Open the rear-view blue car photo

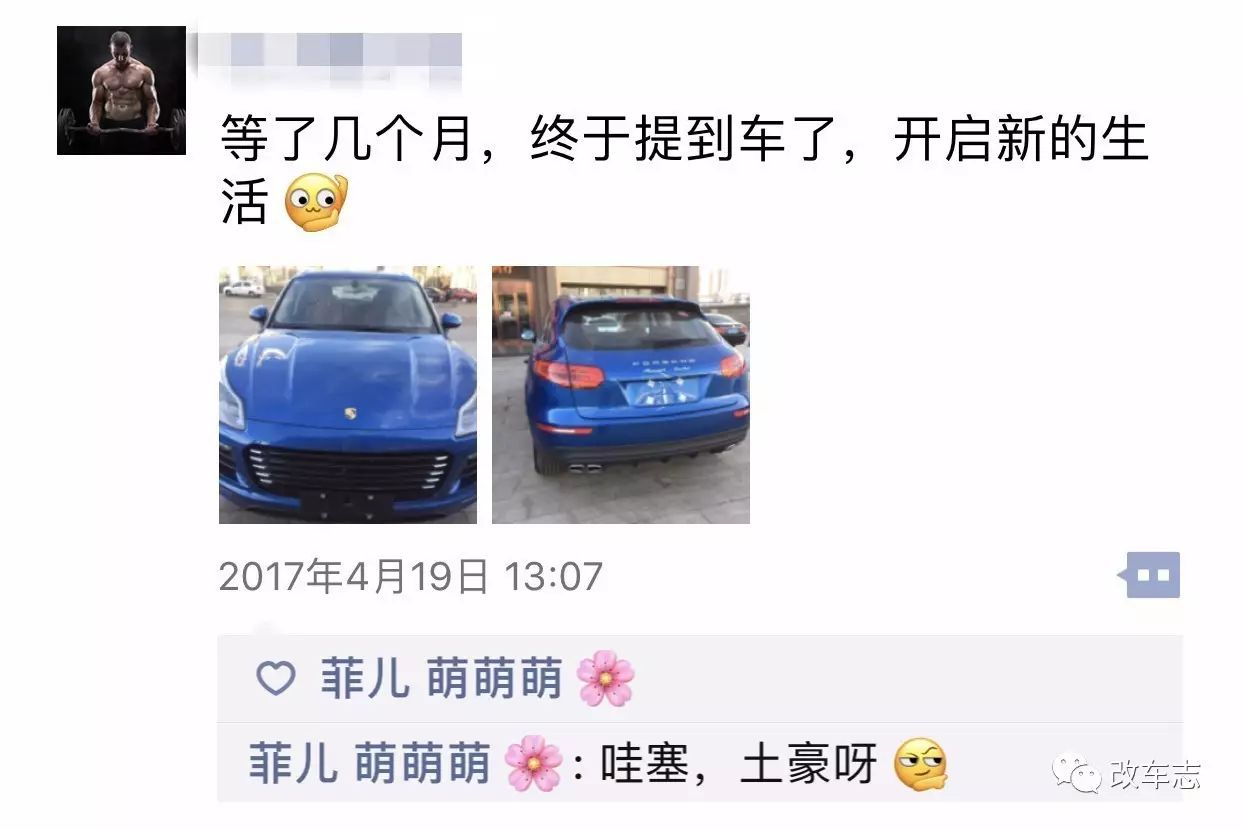pos(621,394)
